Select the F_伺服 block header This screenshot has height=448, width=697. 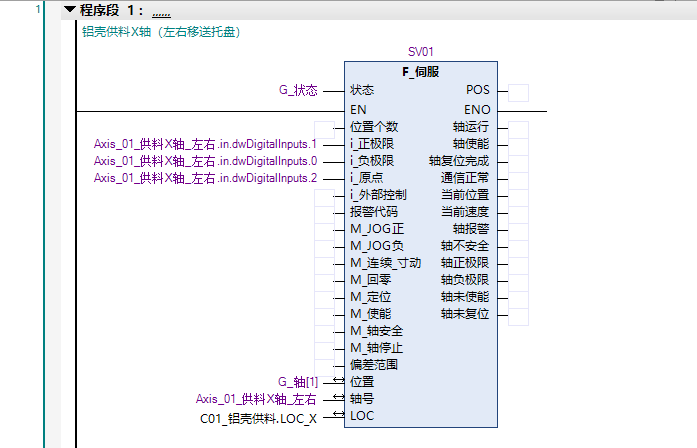pyautogui.click(x=420, y=72)
